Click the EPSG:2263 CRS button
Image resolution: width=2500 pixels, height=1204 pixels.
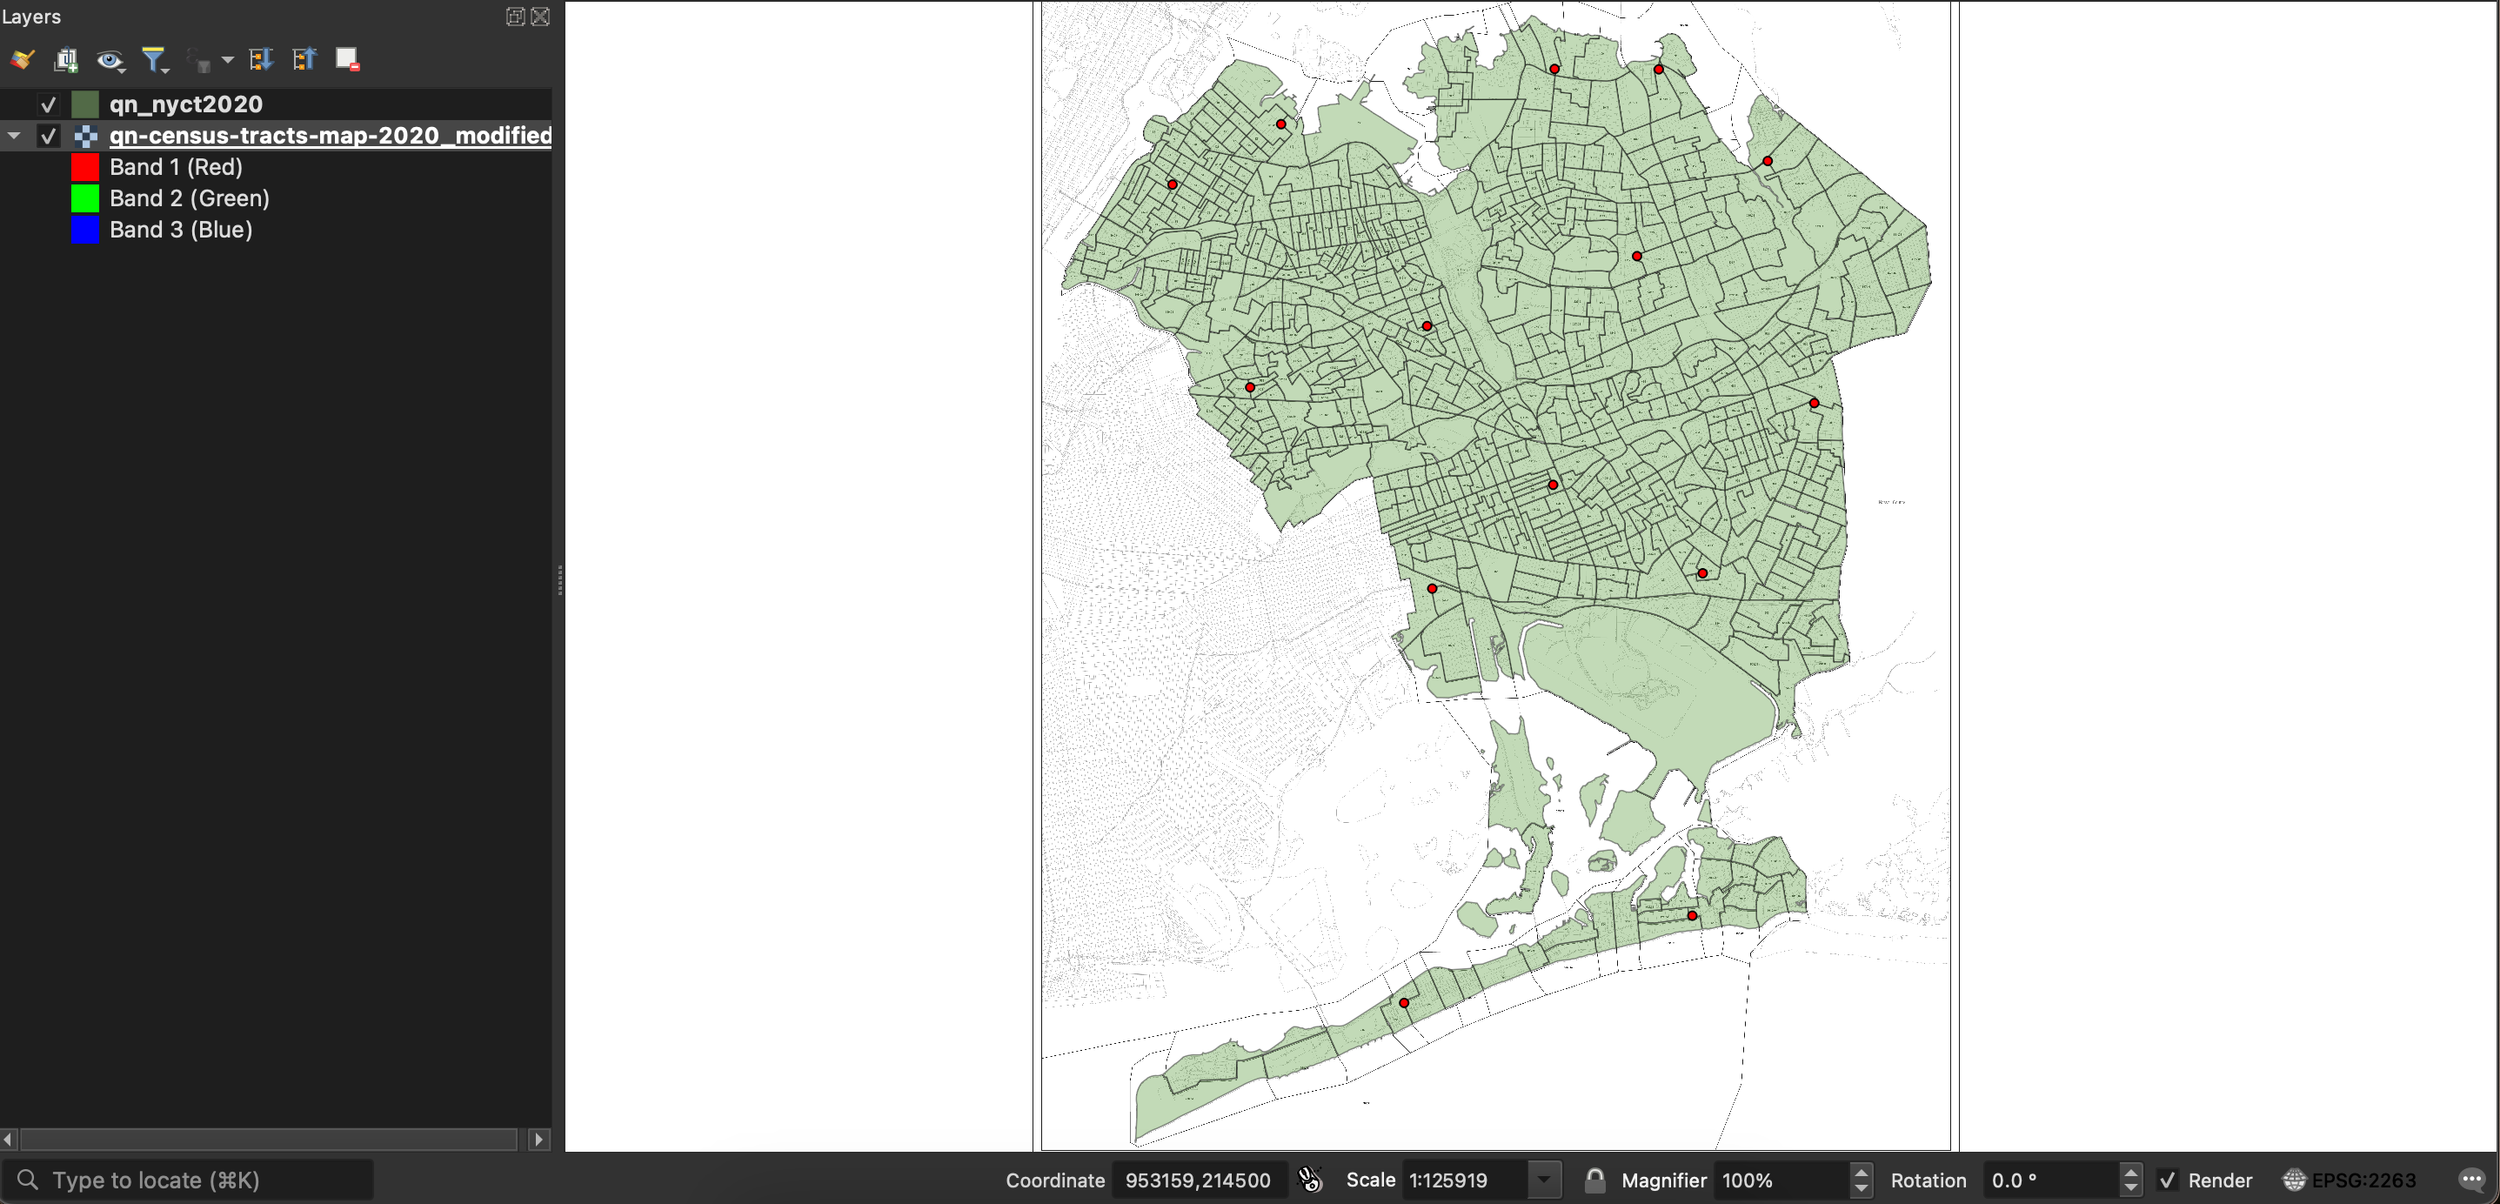point(2350,1180)
